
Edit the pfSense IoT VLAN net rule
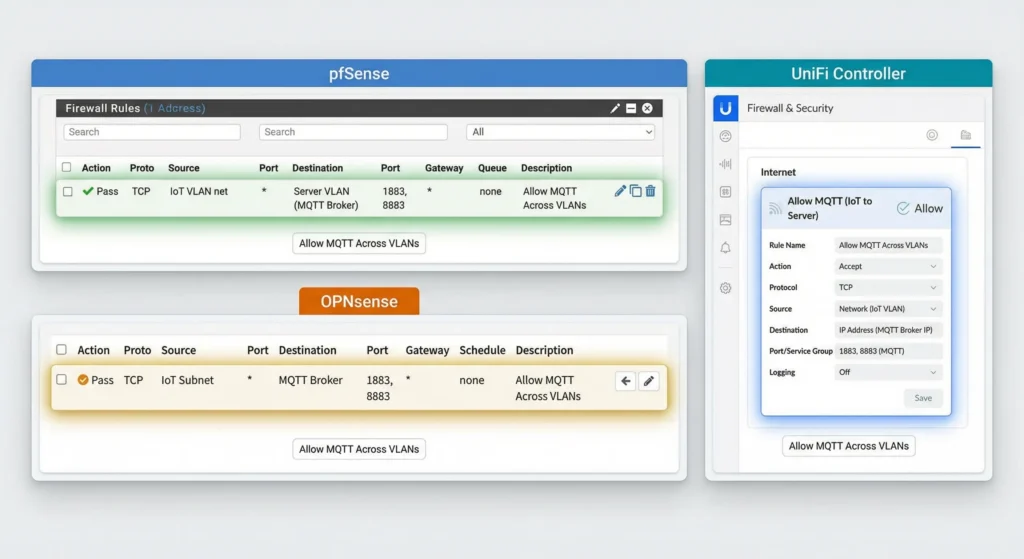coord(620,191)
